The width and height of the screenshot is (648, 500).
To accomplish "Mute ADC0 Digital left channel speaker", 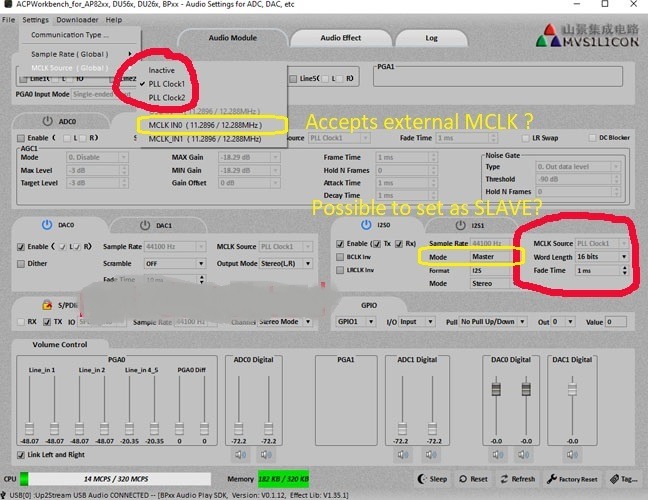I will click(x=241, y=455).
